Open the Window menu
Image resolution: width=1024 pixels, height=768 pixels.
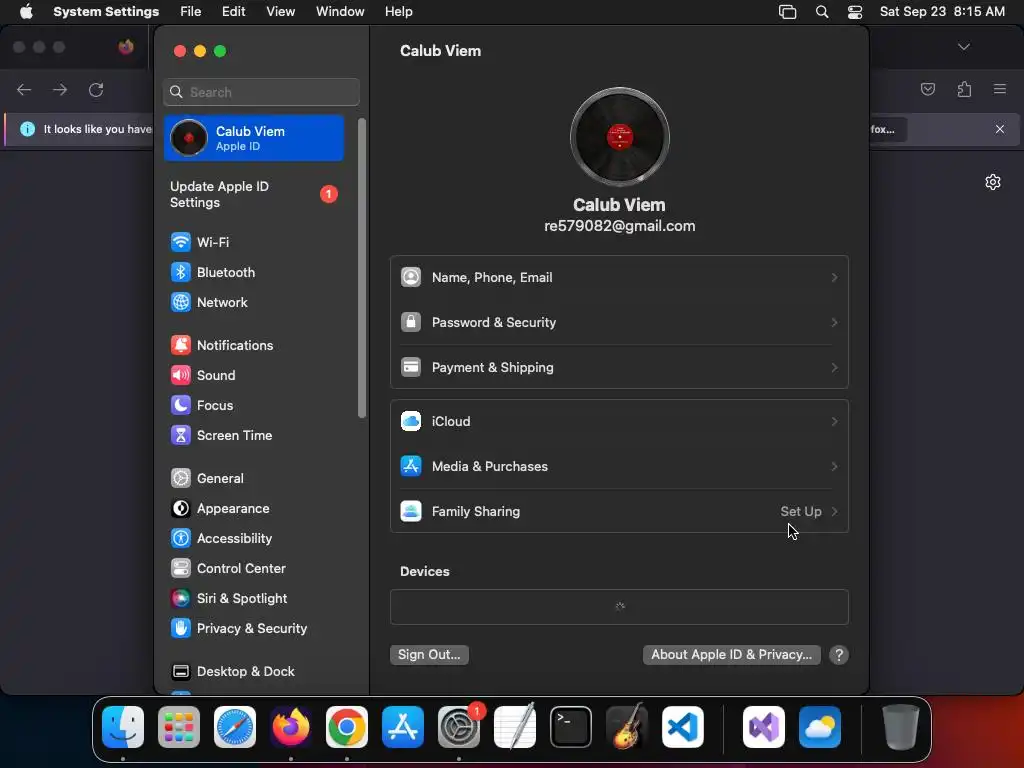(x=340, y=12)
